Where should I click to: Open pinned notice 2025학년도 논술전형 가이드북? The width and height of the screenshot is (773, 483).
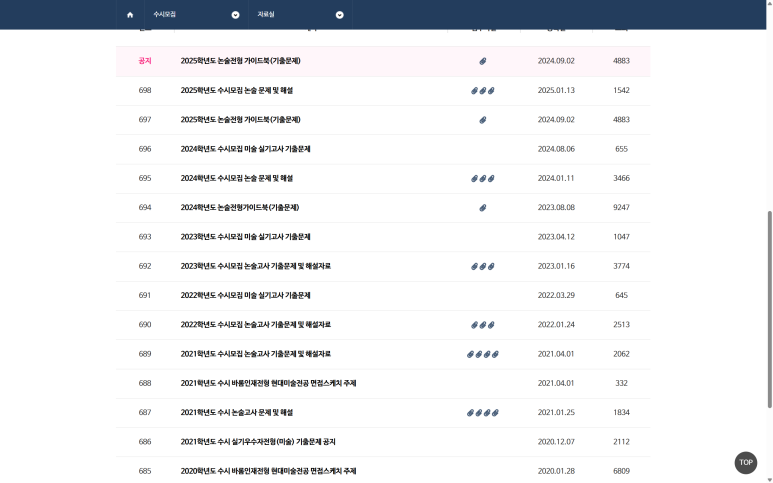pyautogui.click(x=240, y=61)
